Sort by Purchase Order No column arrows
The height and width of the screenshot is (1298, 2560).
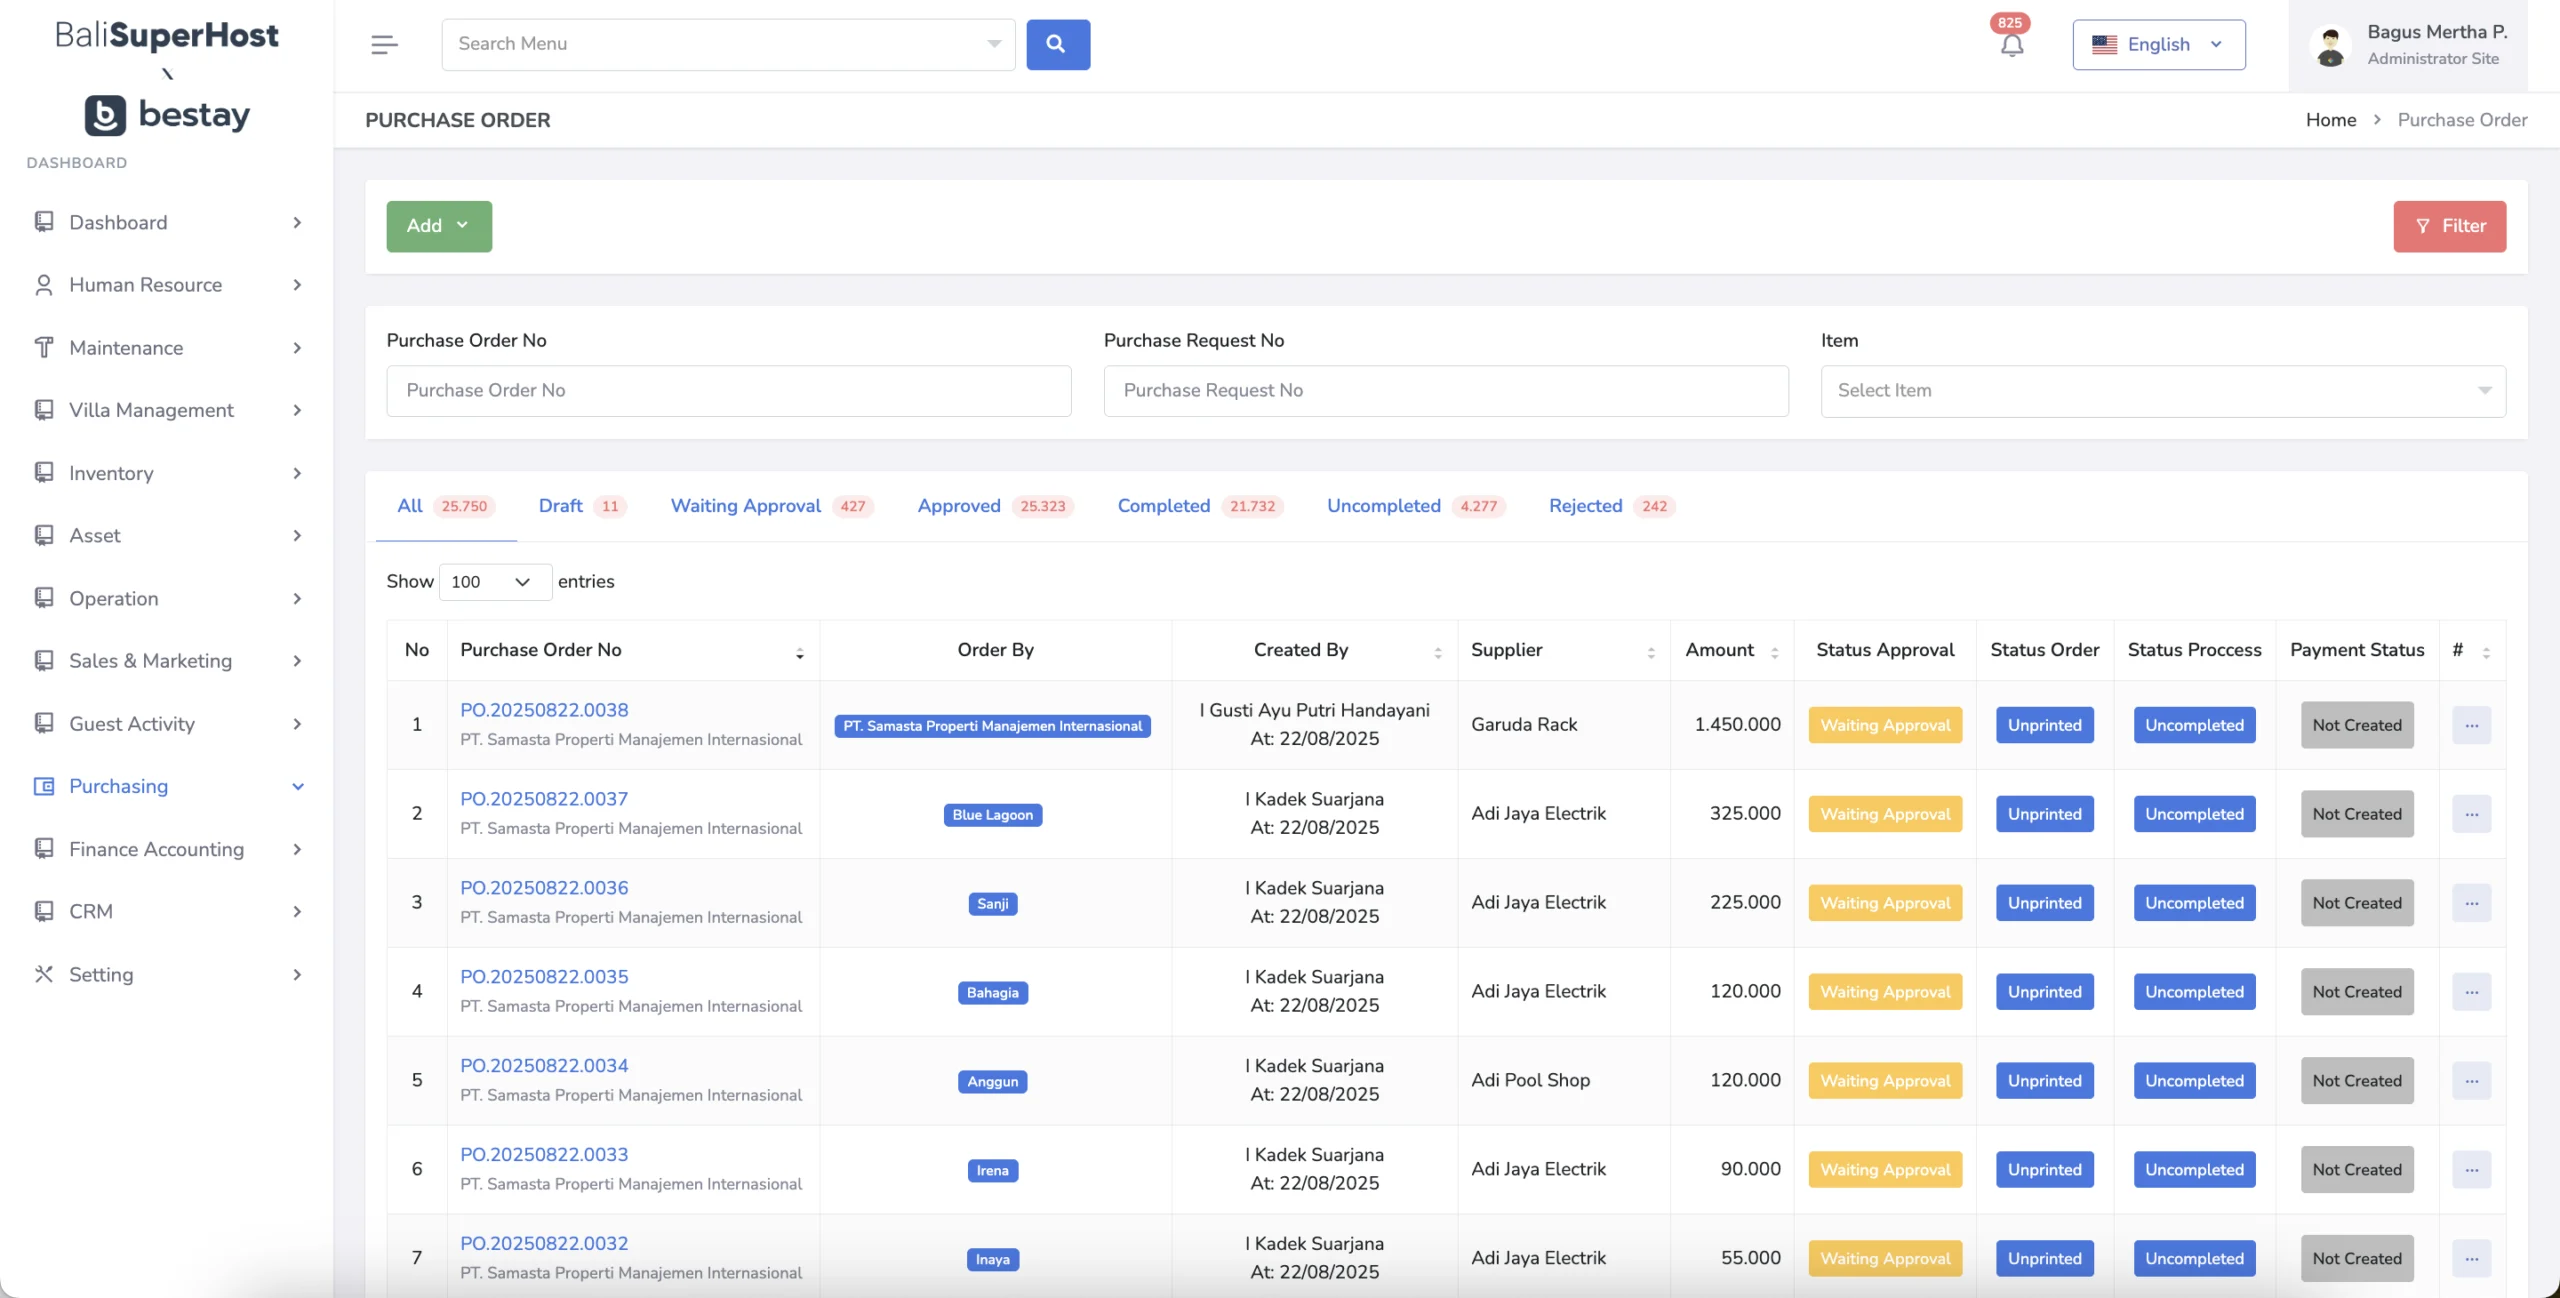click(x=799, y=652)
